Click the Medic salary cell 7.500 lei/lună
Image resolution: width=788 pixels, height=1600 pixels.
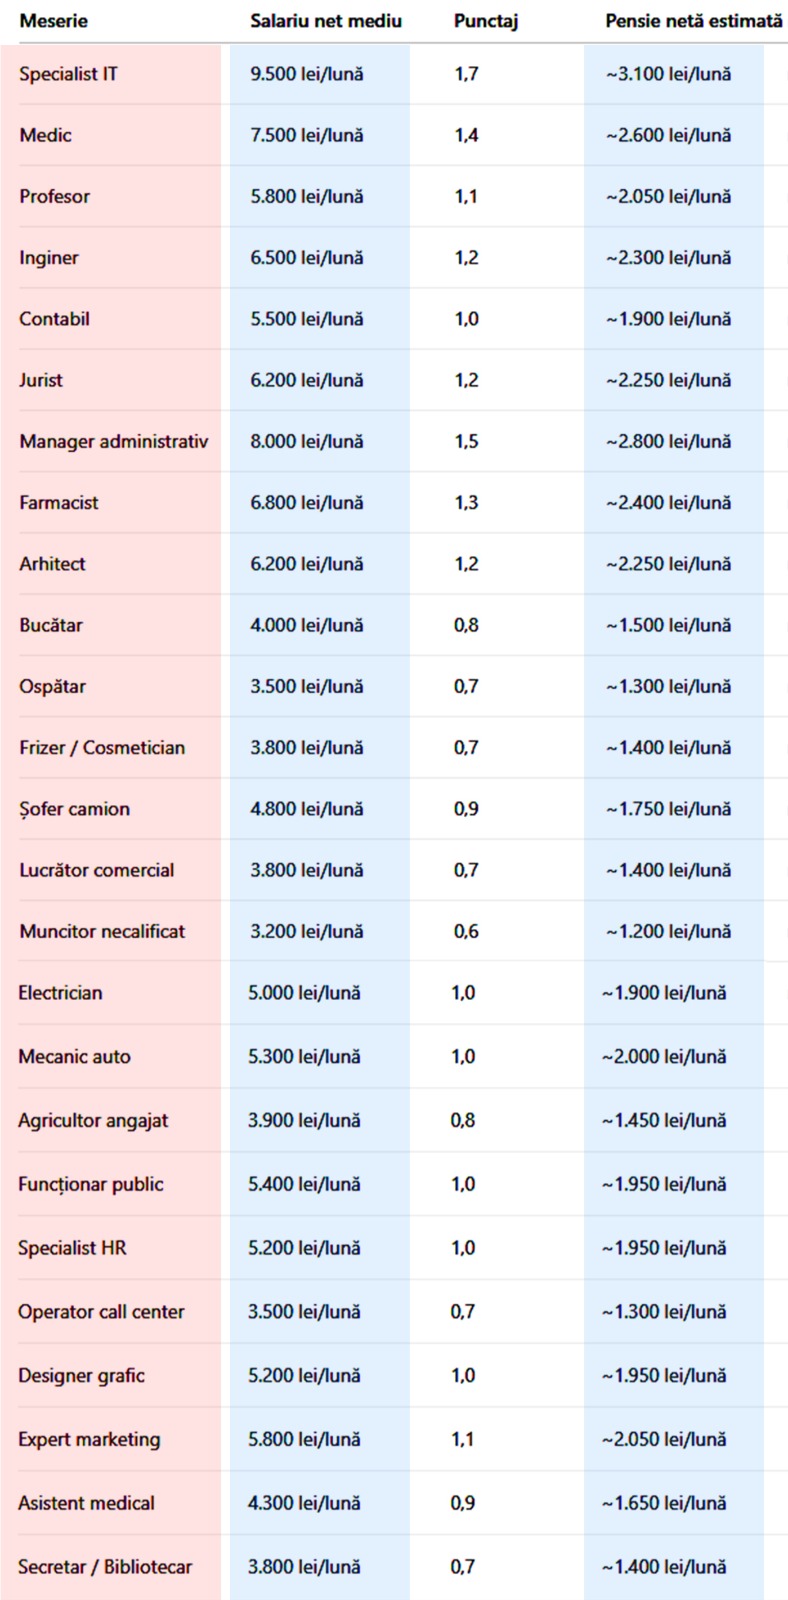pos(307,135)
